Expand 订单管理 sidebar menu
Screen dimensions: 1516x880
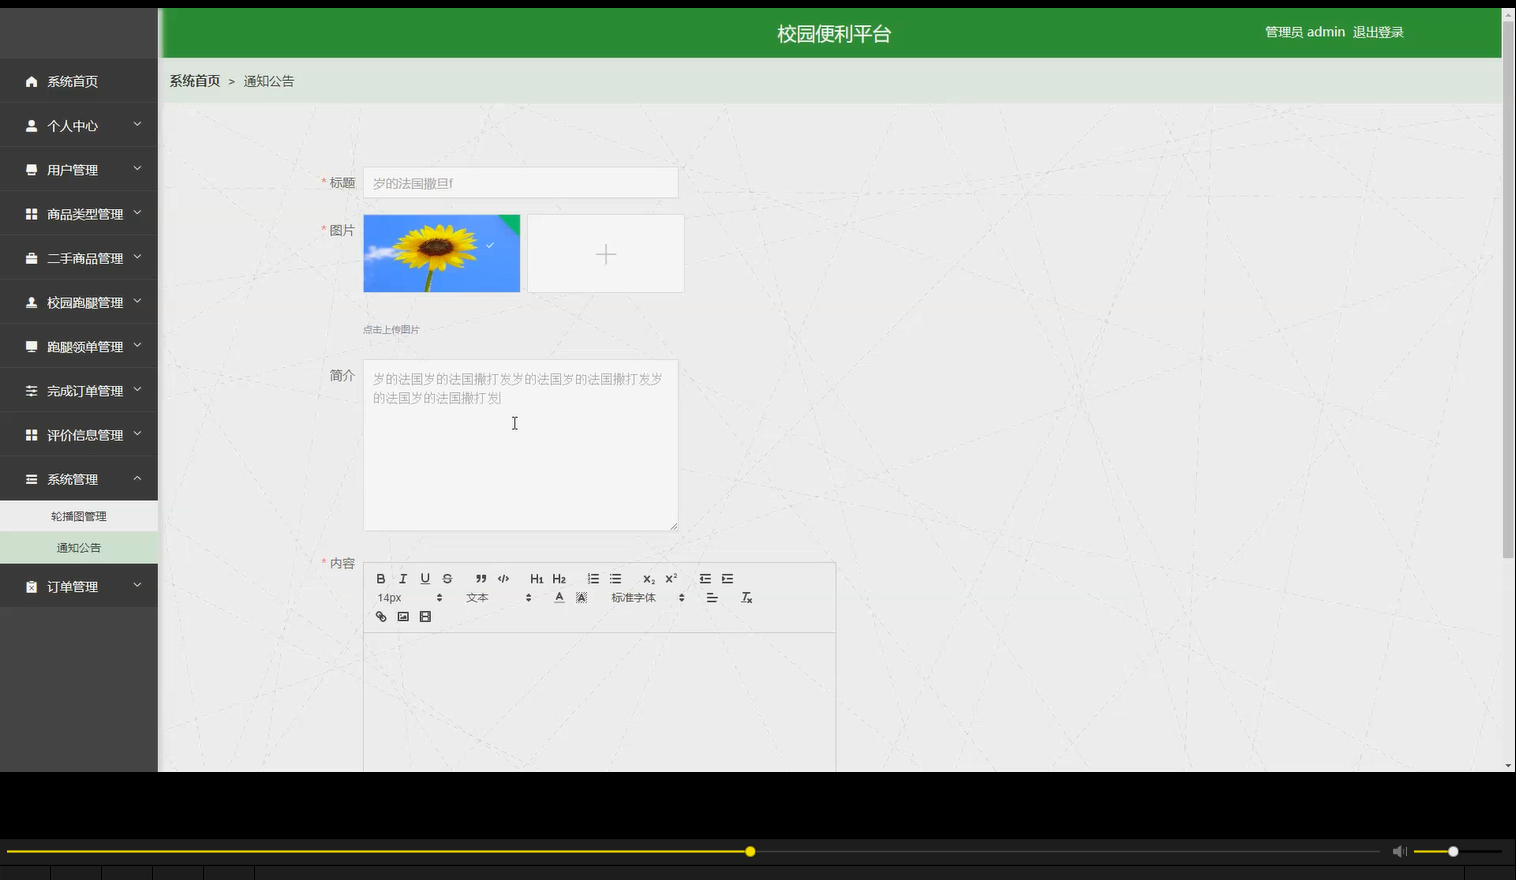[79, 586]
